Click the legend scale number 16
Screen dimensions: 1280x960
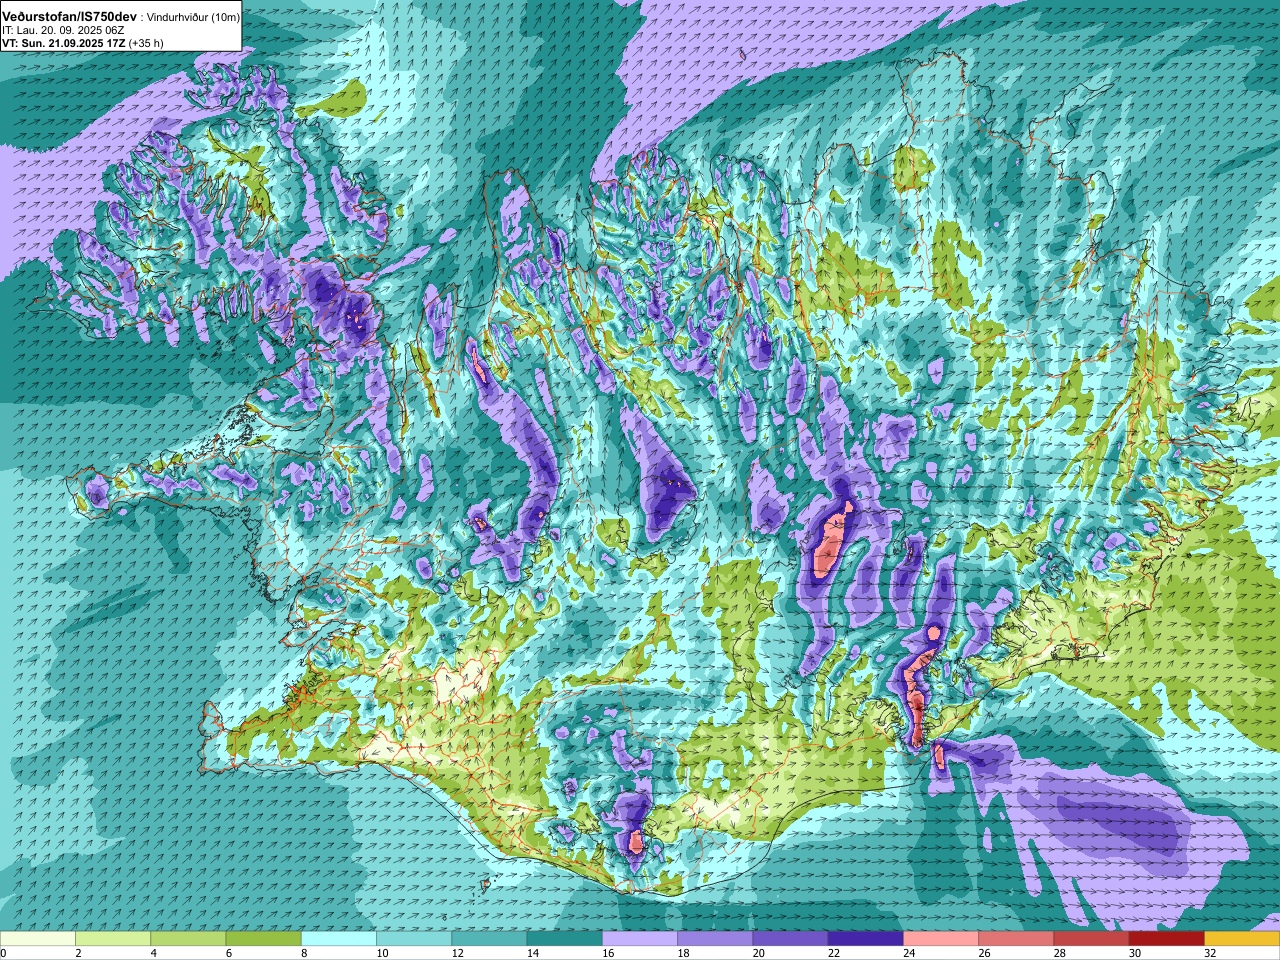tap(608, 953)
